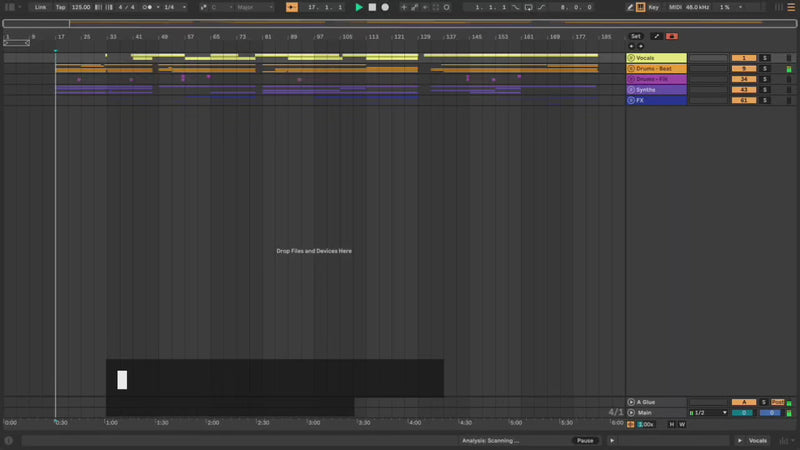This screenshot has width=800, height=450.
Task: Click the Arrangement Record circle button
Action: [x=385, y=7]
